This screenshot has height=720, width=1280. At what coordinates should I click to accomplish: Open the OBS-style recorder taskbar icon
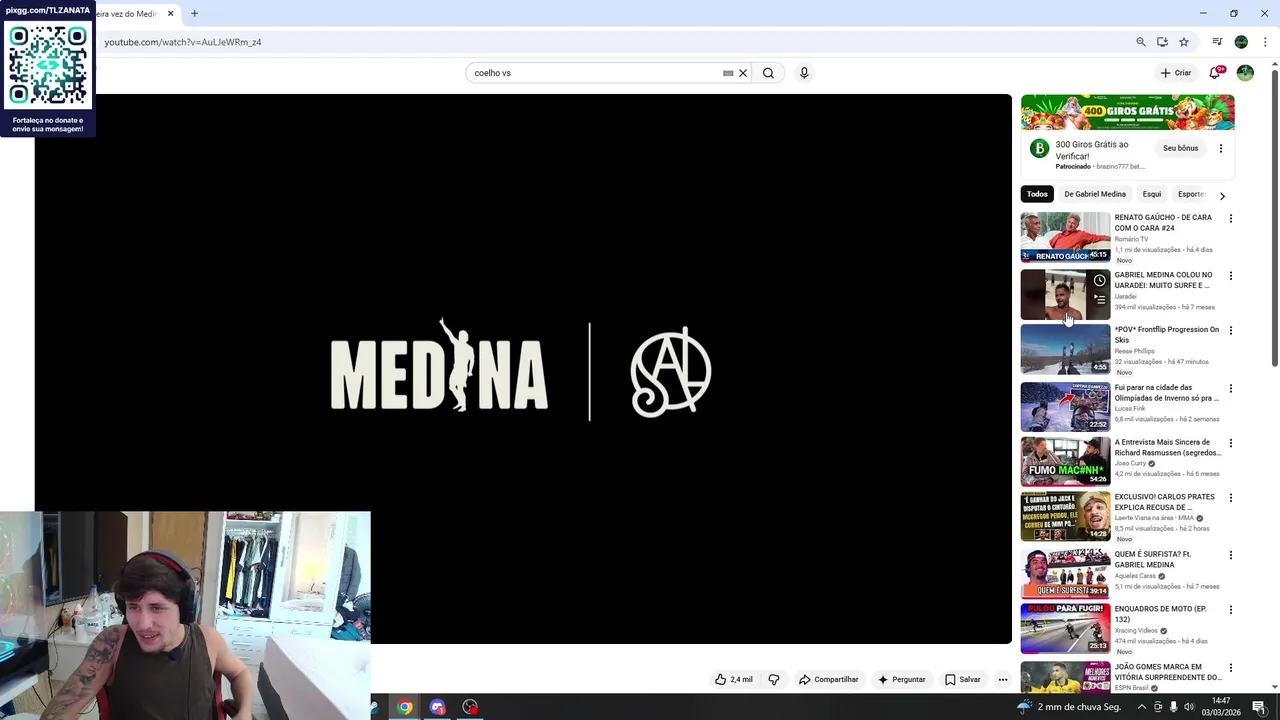coord(470,707)
